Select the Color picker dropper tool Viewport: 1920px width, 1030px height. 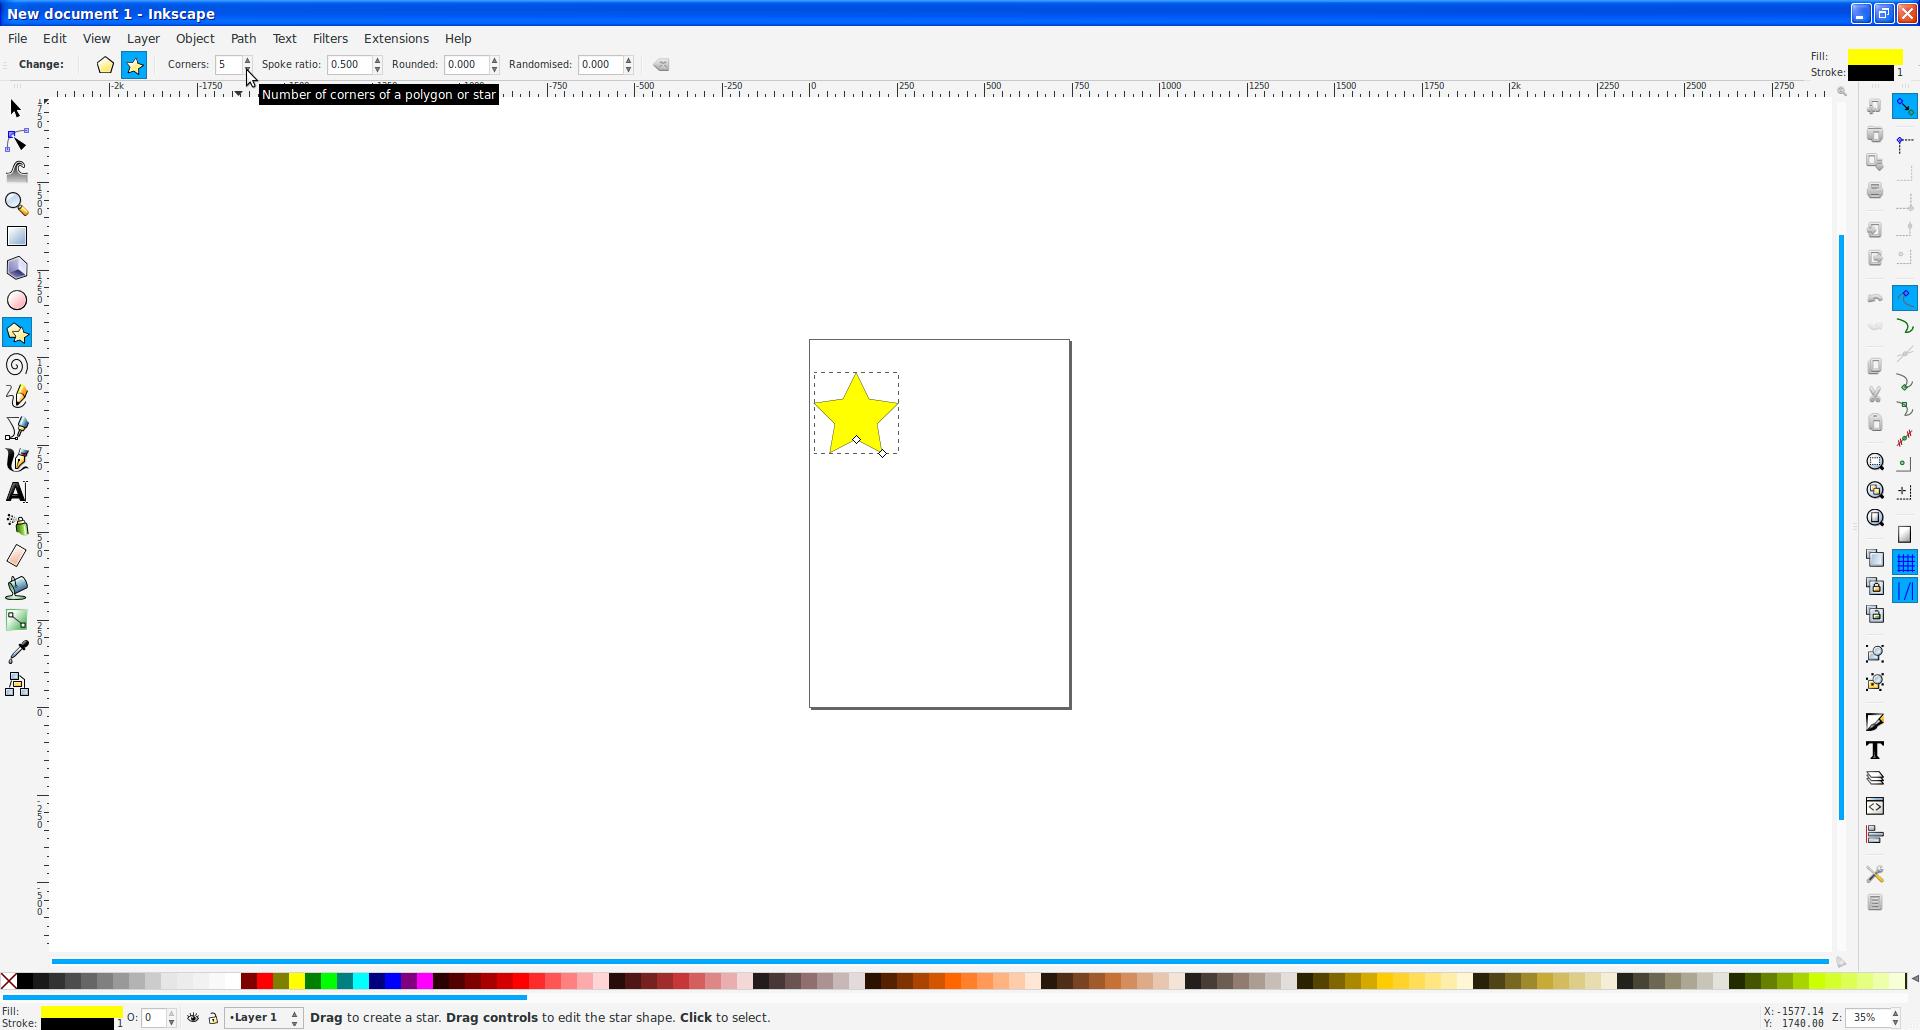click(16, 652)
